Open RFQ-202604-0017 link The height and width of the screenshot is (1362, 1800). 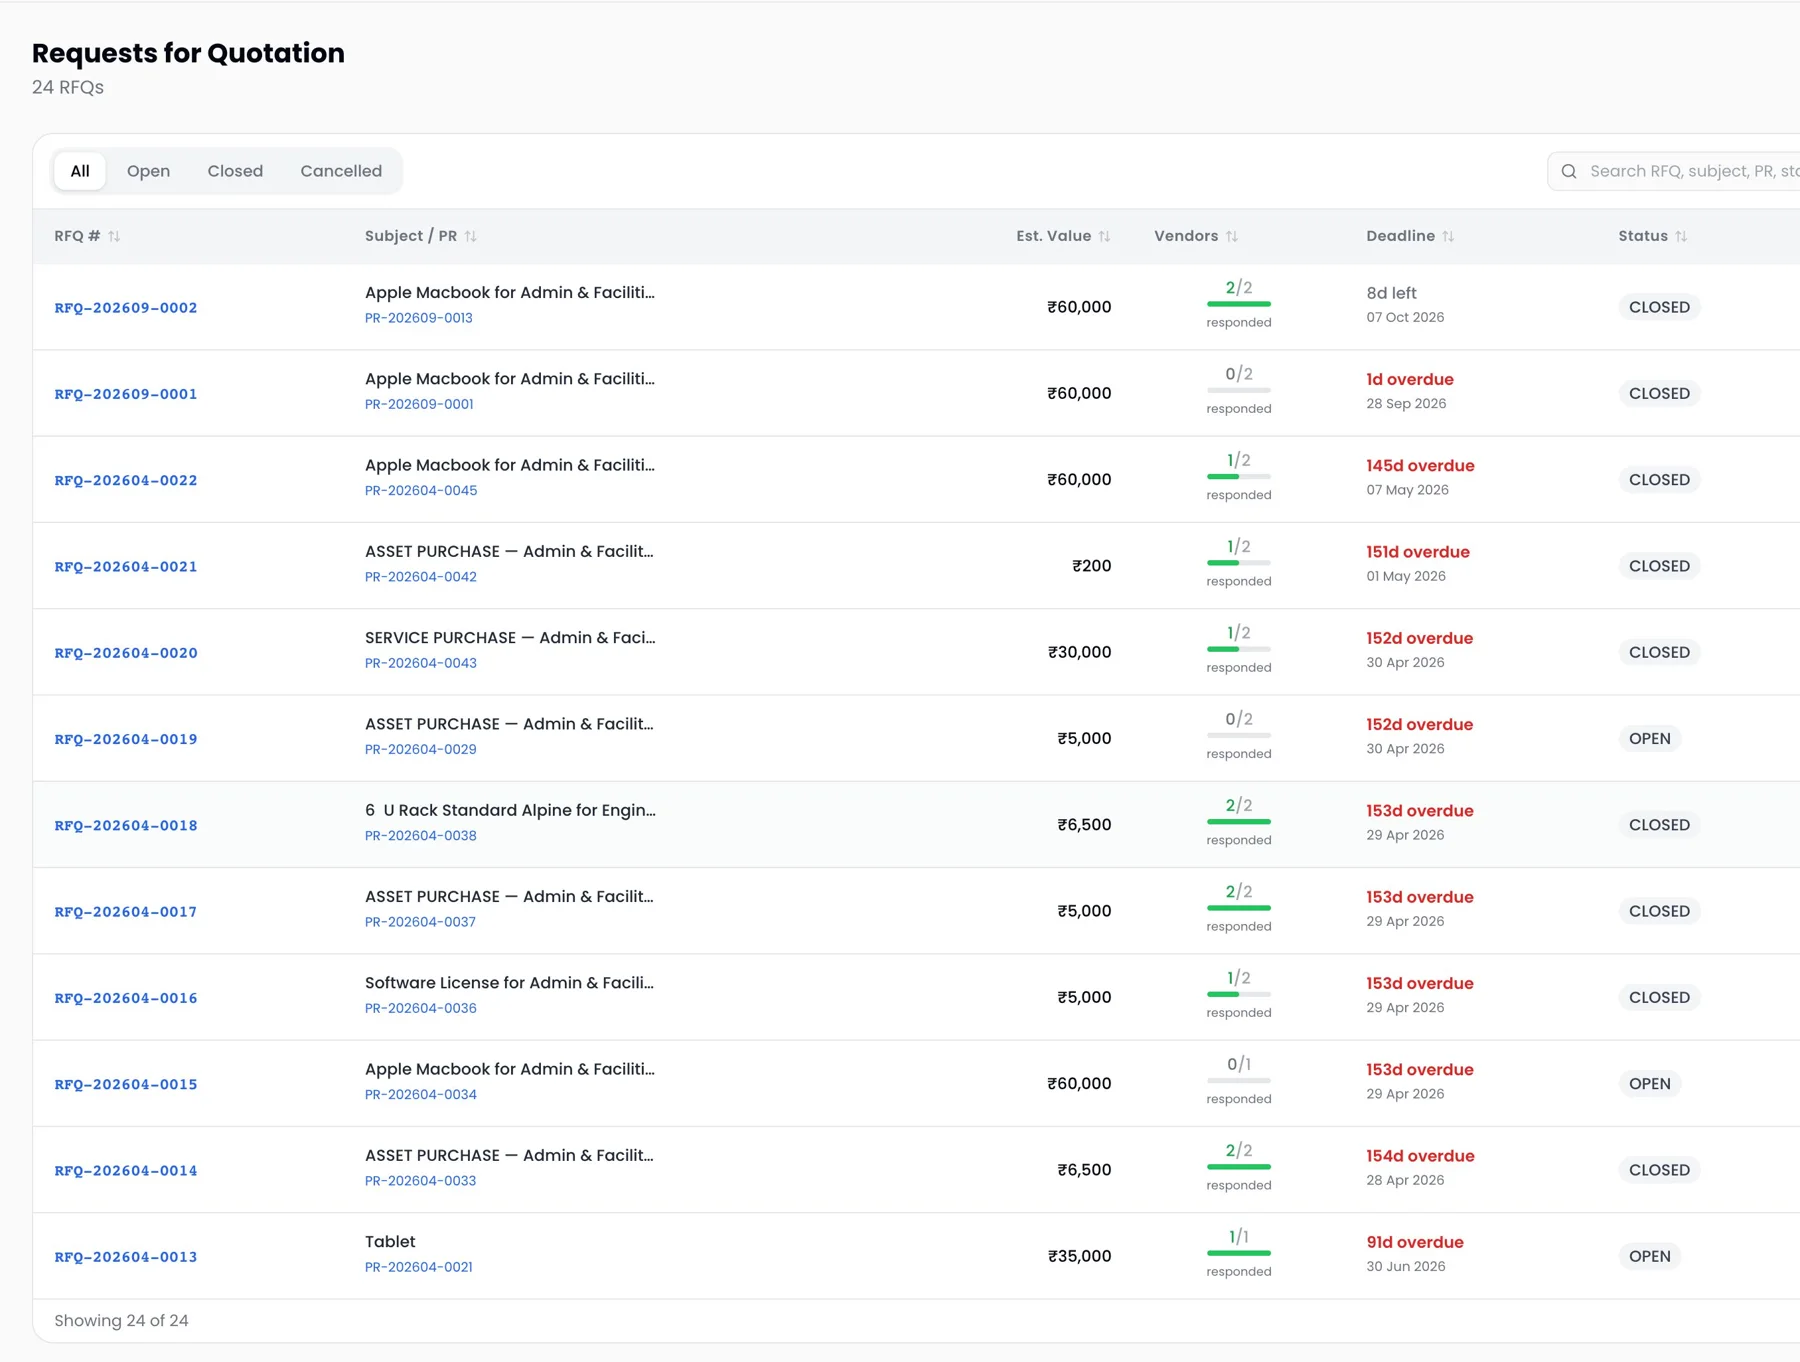(126, 912)
